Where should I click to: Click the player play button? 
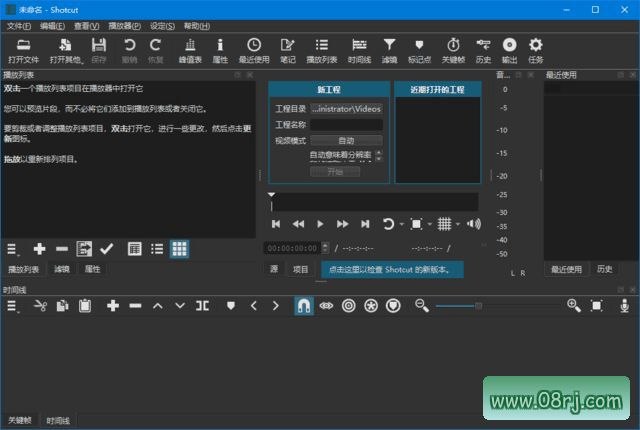pyautogui.click(x=320, y=224)
